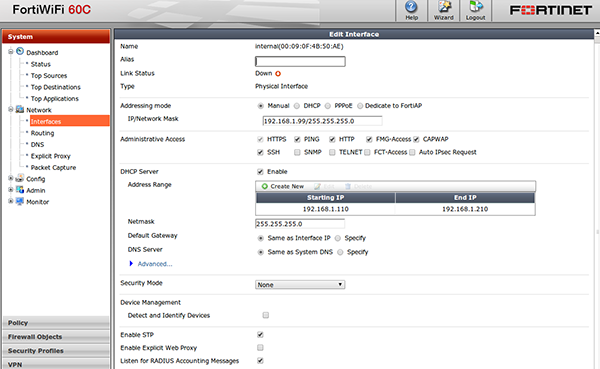Collapse the Dashboard tree node
Screen dimensions: 600x369
[11, 52]
